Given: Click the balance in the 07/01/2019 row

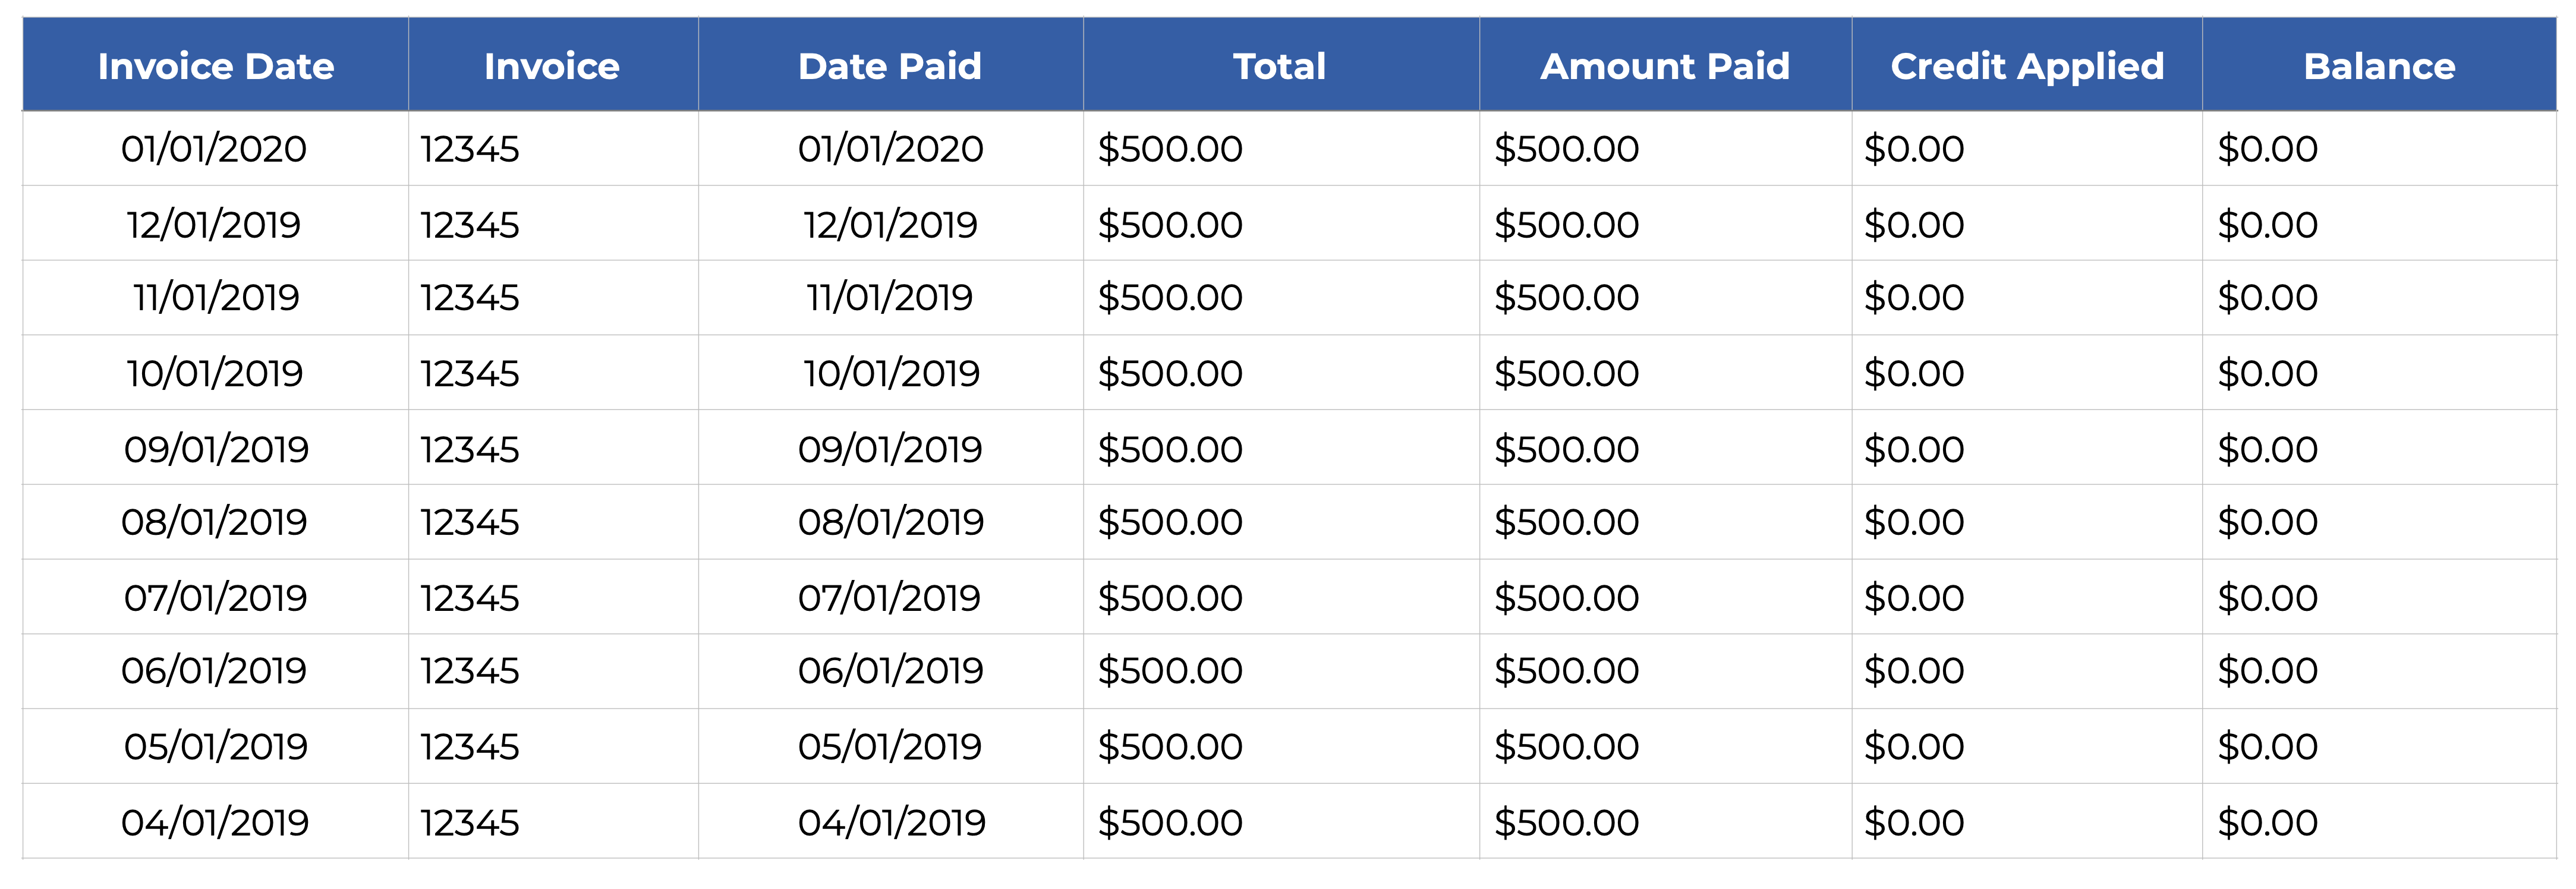Looking at the screenshot, I should pyautogui.click(x=2267, y=598).
